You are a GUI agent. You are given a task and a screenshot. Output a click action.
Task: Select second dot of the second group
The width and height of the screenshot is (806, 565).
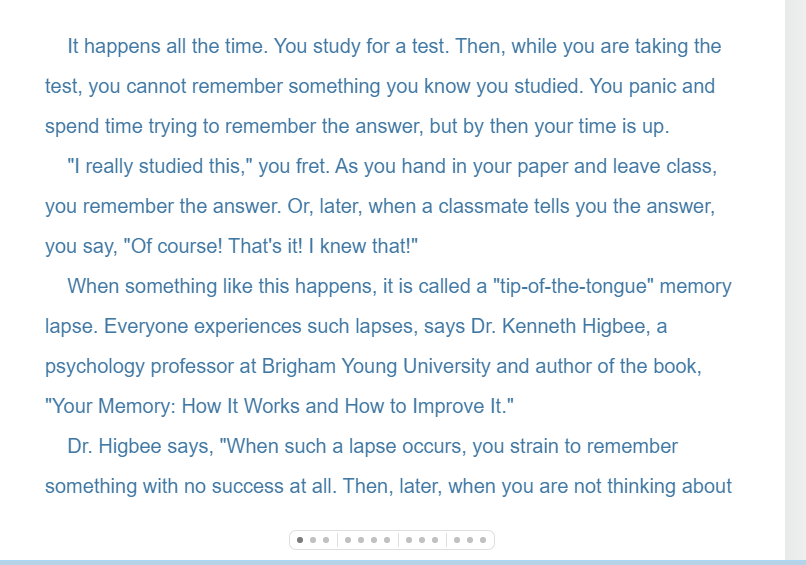coord(361,540)
